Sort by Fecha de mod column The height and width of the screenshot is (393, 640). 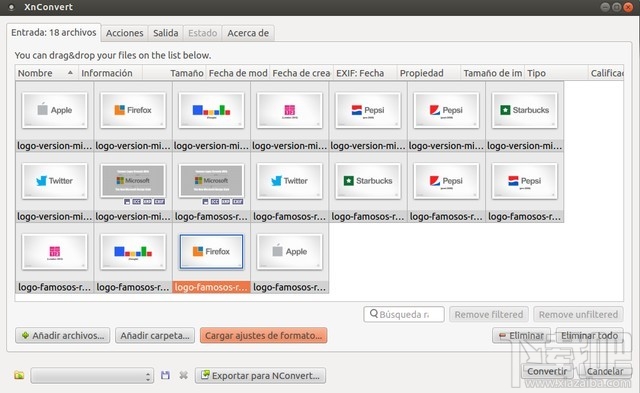click(238, 73)
